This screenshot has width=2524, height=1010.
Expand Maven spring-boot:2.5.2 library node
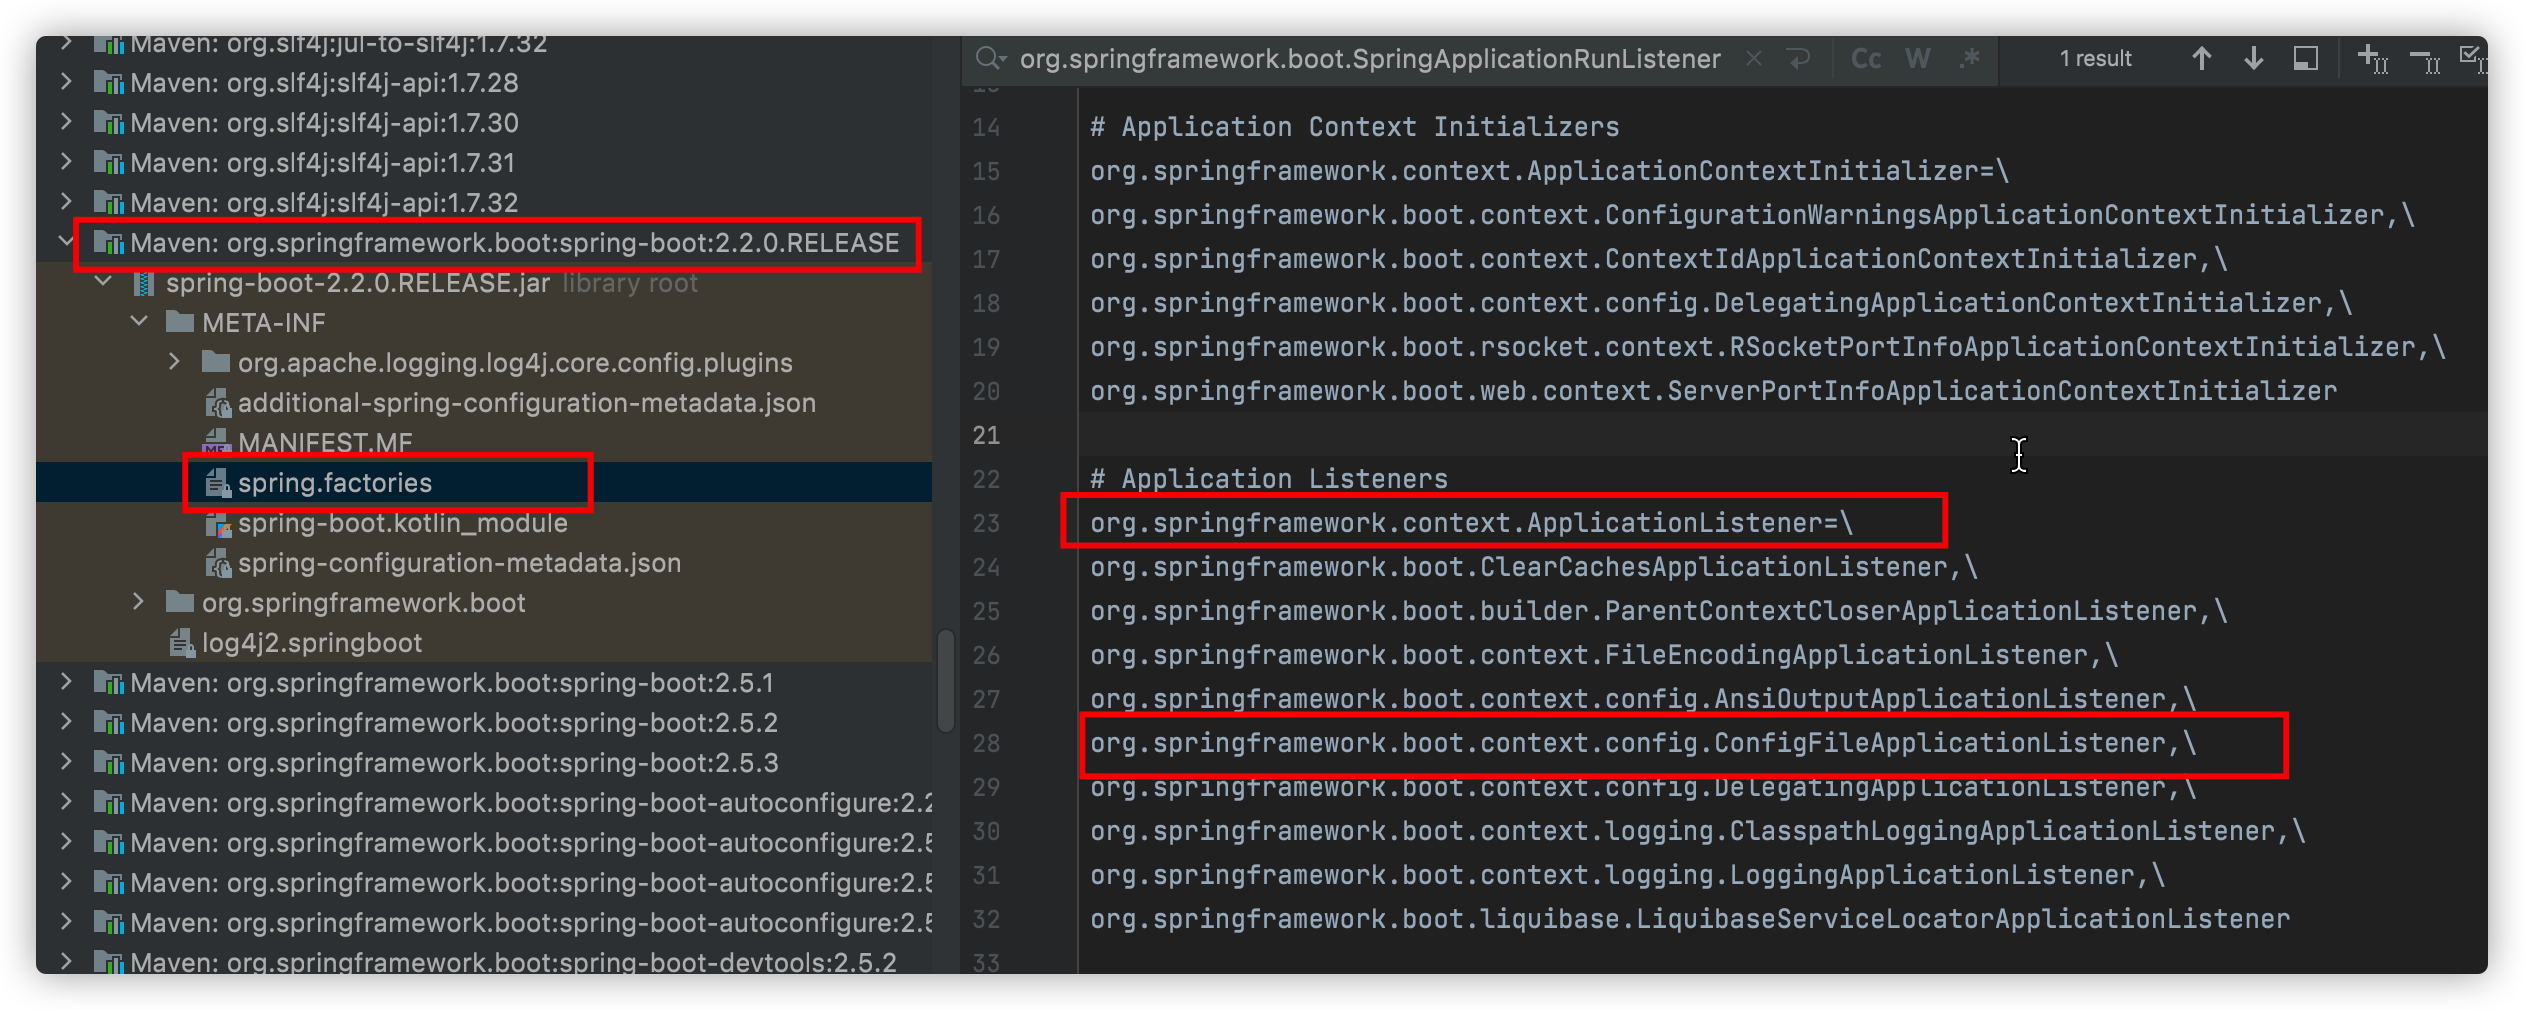tap(66, 722)
